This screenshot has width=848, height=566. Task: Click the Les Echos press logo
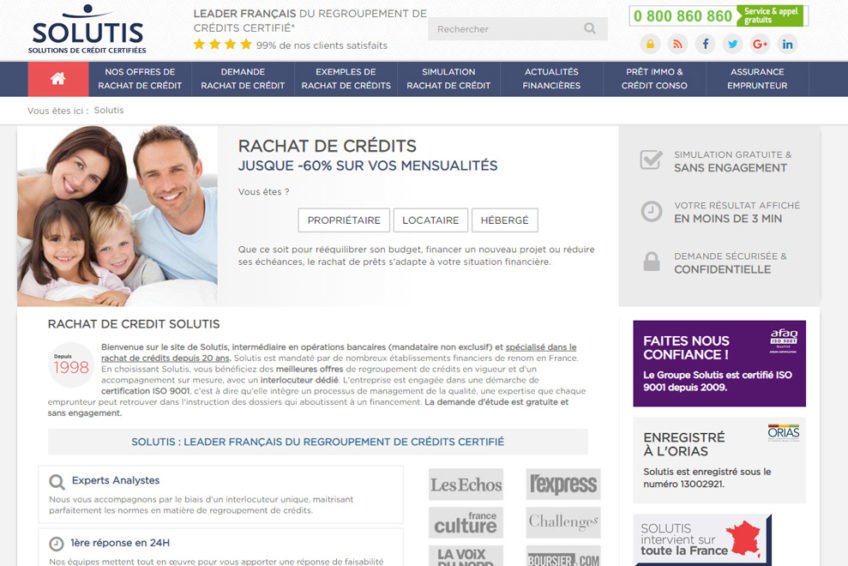click(466, 484)
